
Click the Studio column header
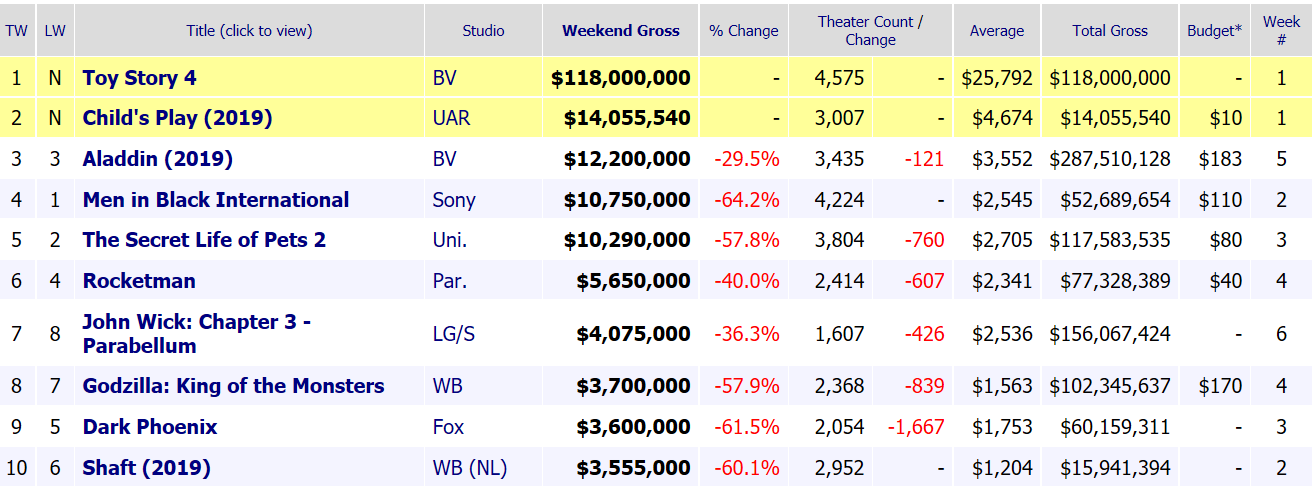483,31
